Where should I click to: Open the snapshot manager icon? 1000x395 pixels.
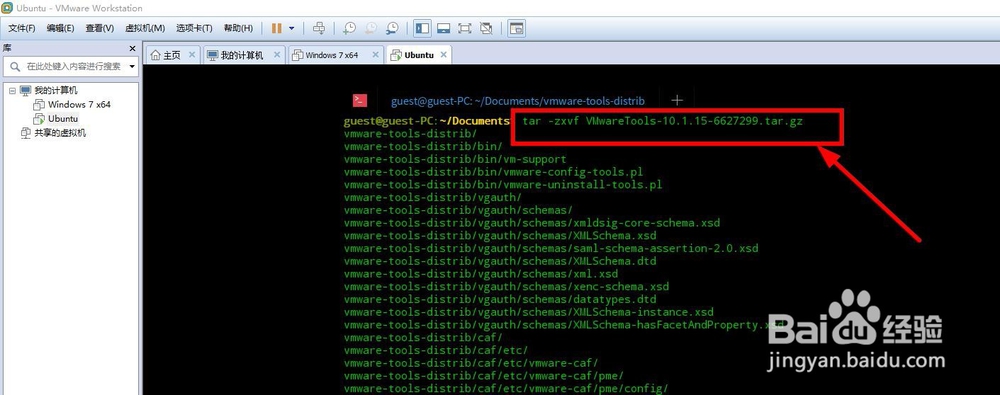click(392, 28)
